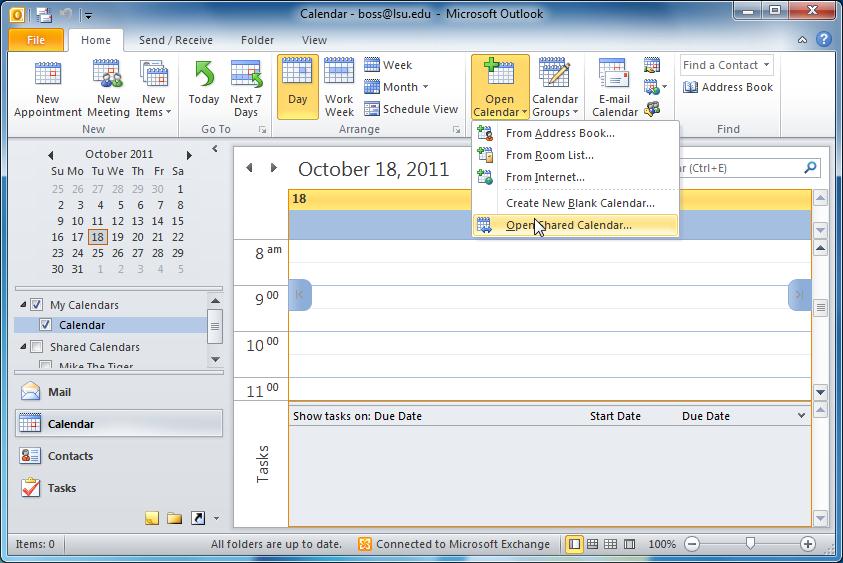Create a New Meeting
This screenshot has width=843, height=563.
108,88
